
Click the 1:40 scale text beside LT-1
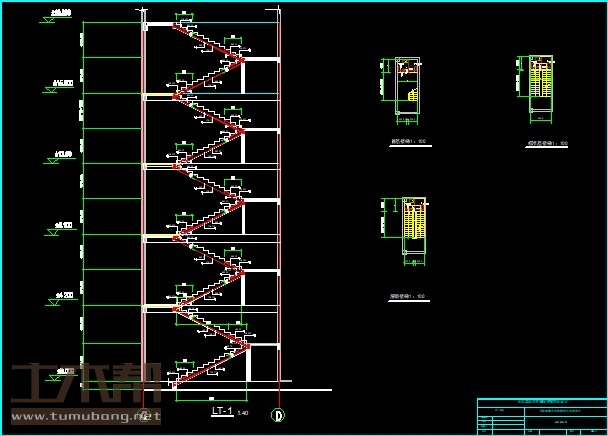pyautogui.click(x=244, y=412)
